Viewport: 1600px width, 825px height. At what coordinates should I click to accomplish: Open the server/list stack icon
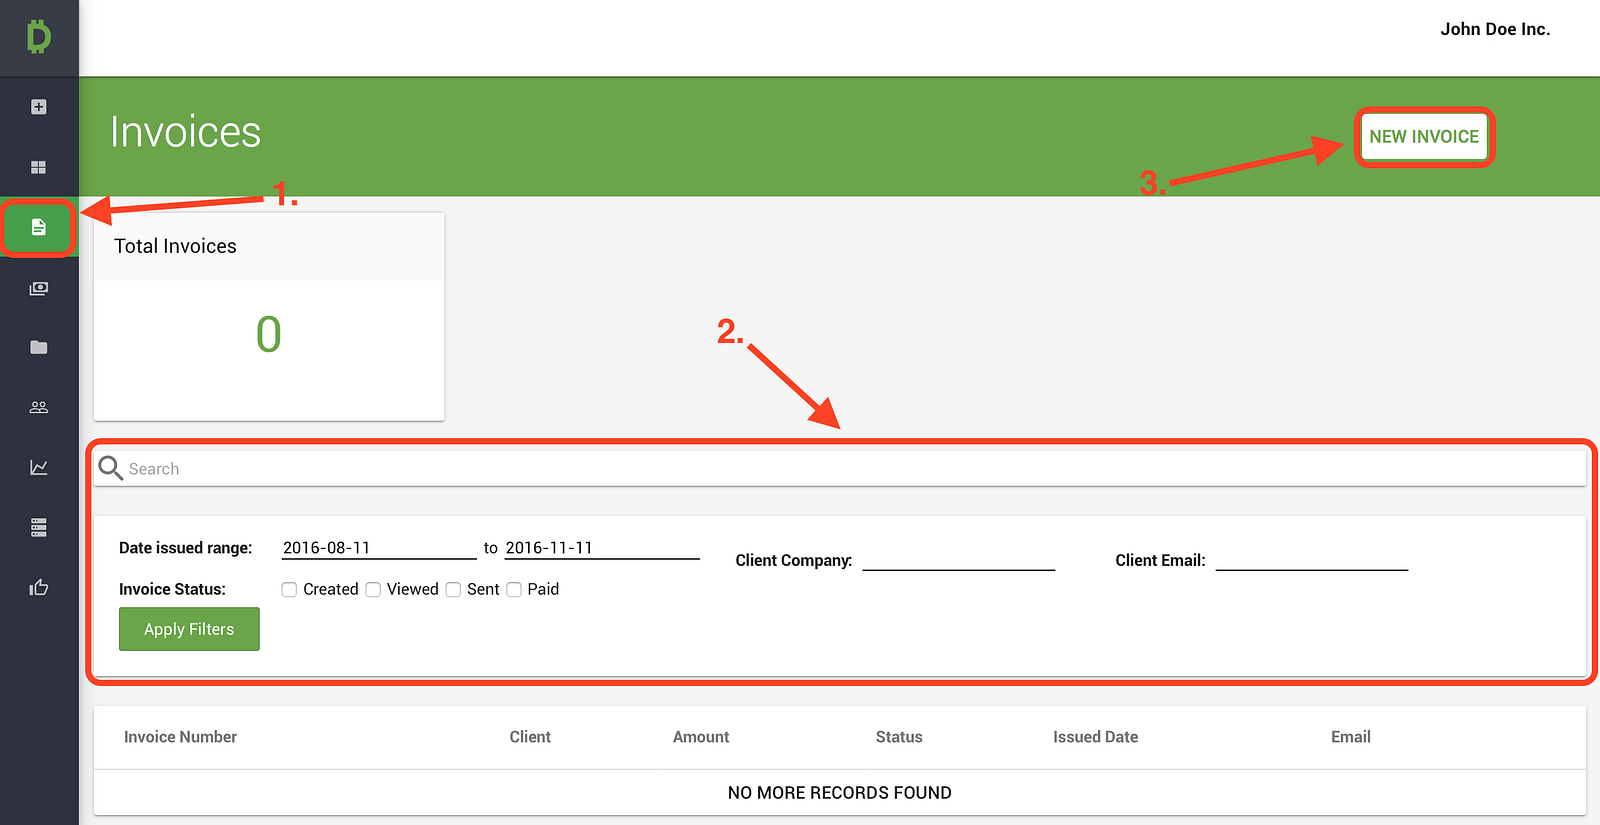(39, 527)
